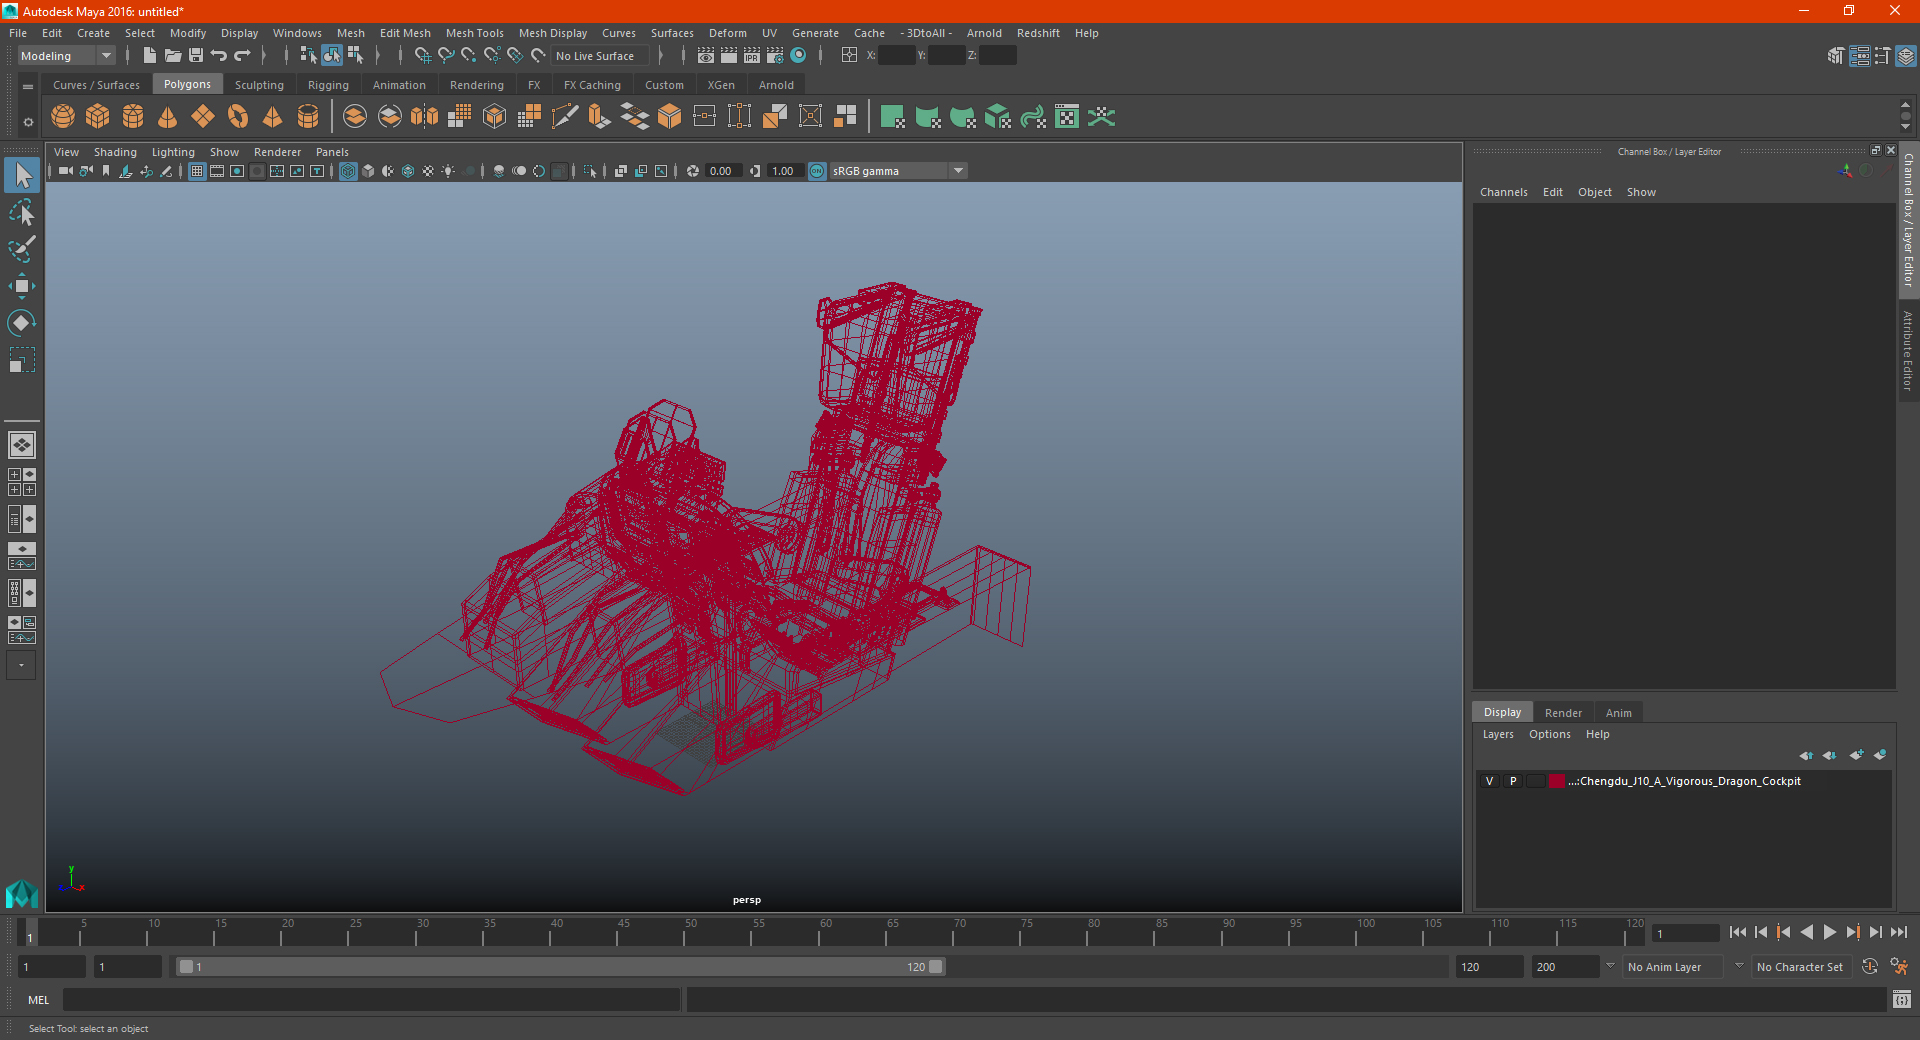Expand shelf options menu gear
Screen dimensions: 1920x1040
[x=28, y=122]
